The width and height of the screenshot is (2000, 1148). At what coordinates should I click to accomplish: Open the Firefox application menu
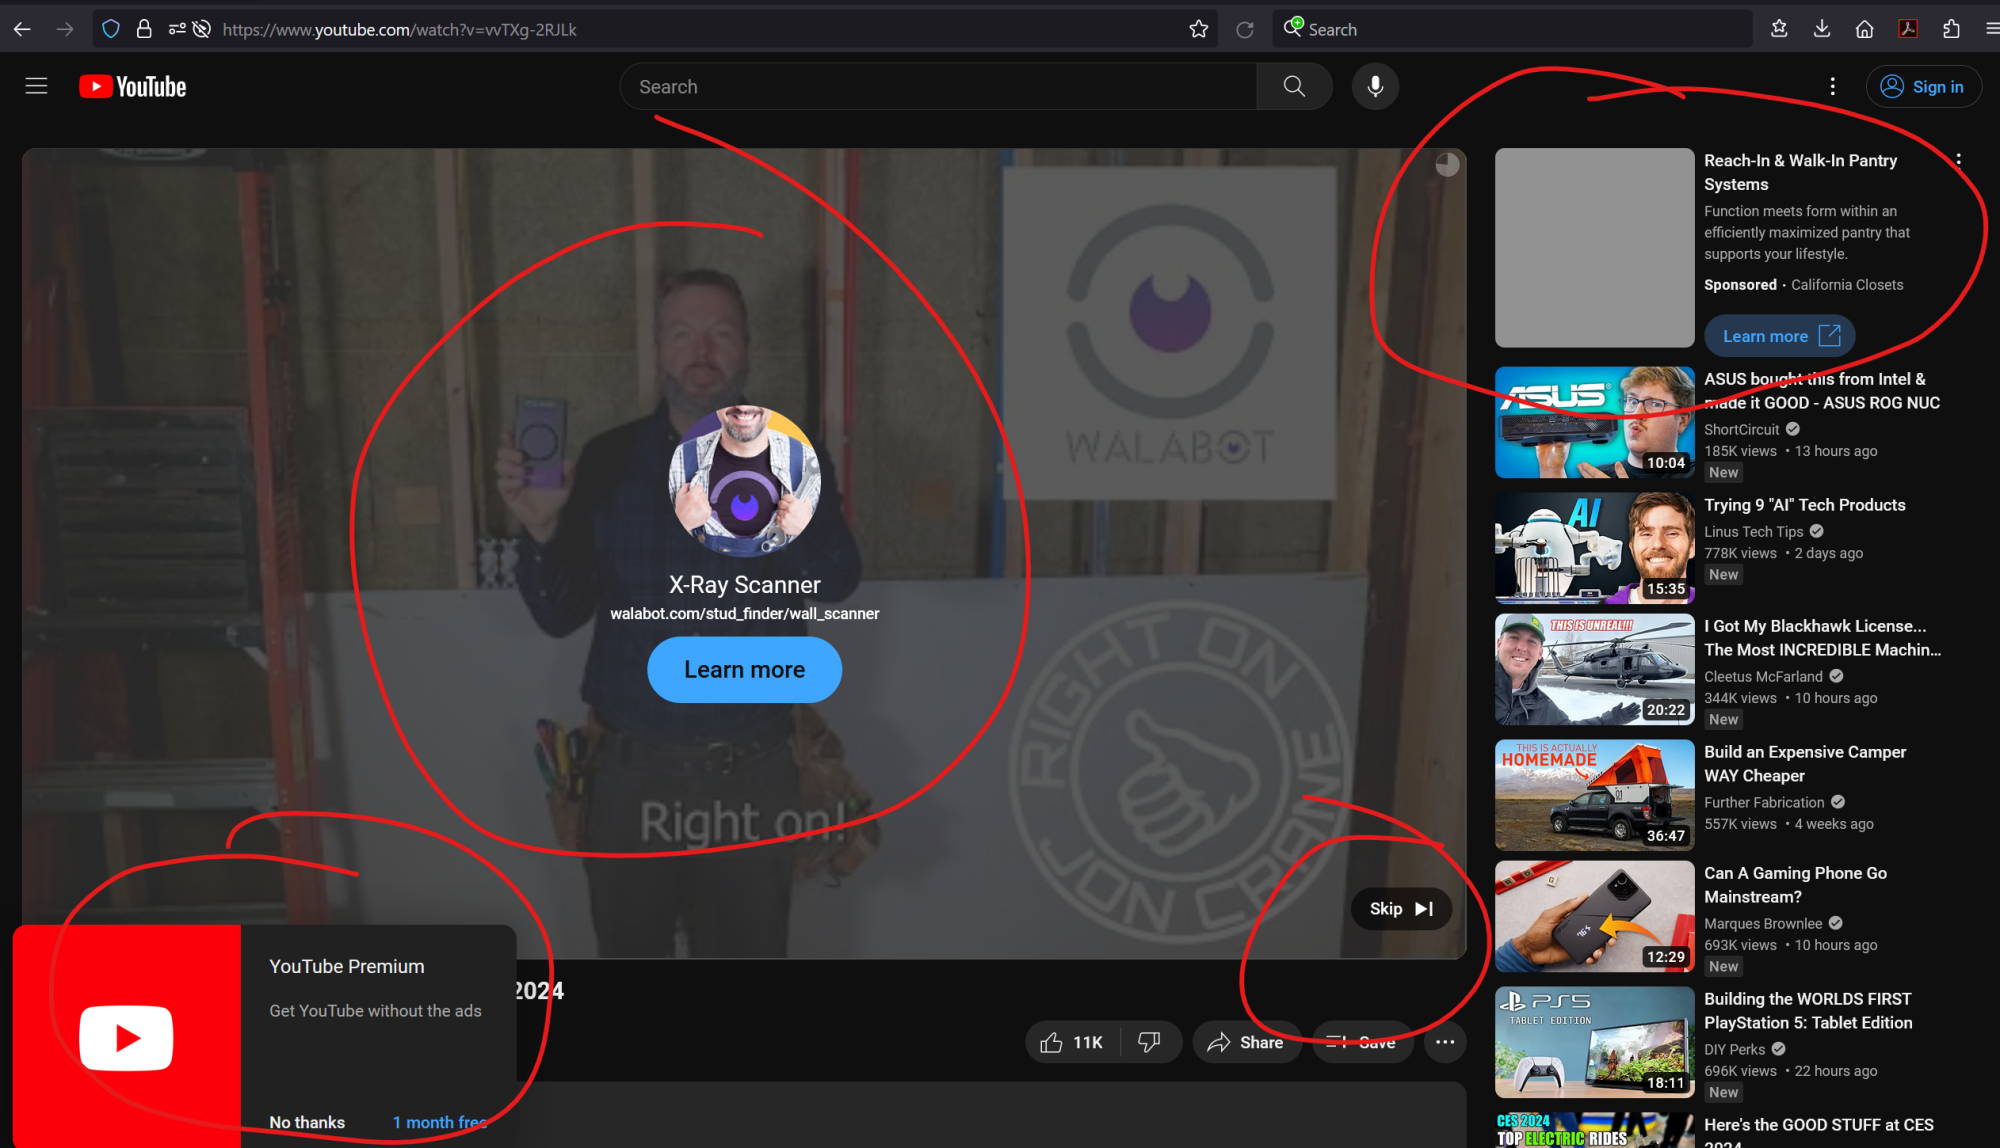[x=1990, y=28]
